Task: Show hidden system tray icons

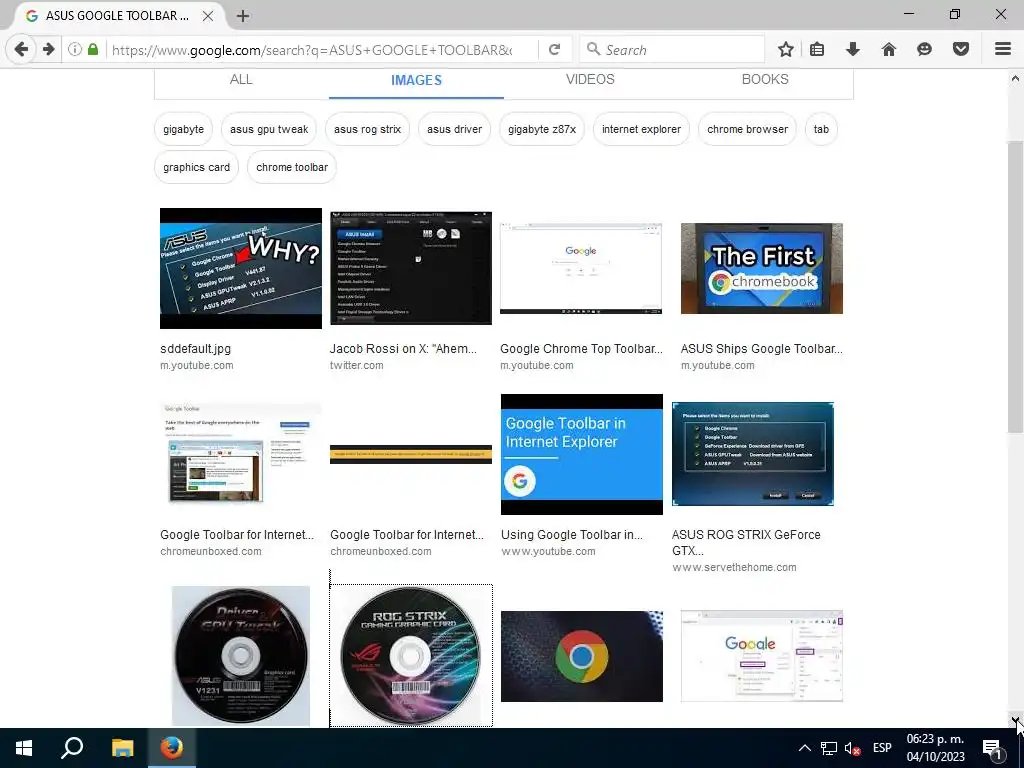Action: [805, 748]
